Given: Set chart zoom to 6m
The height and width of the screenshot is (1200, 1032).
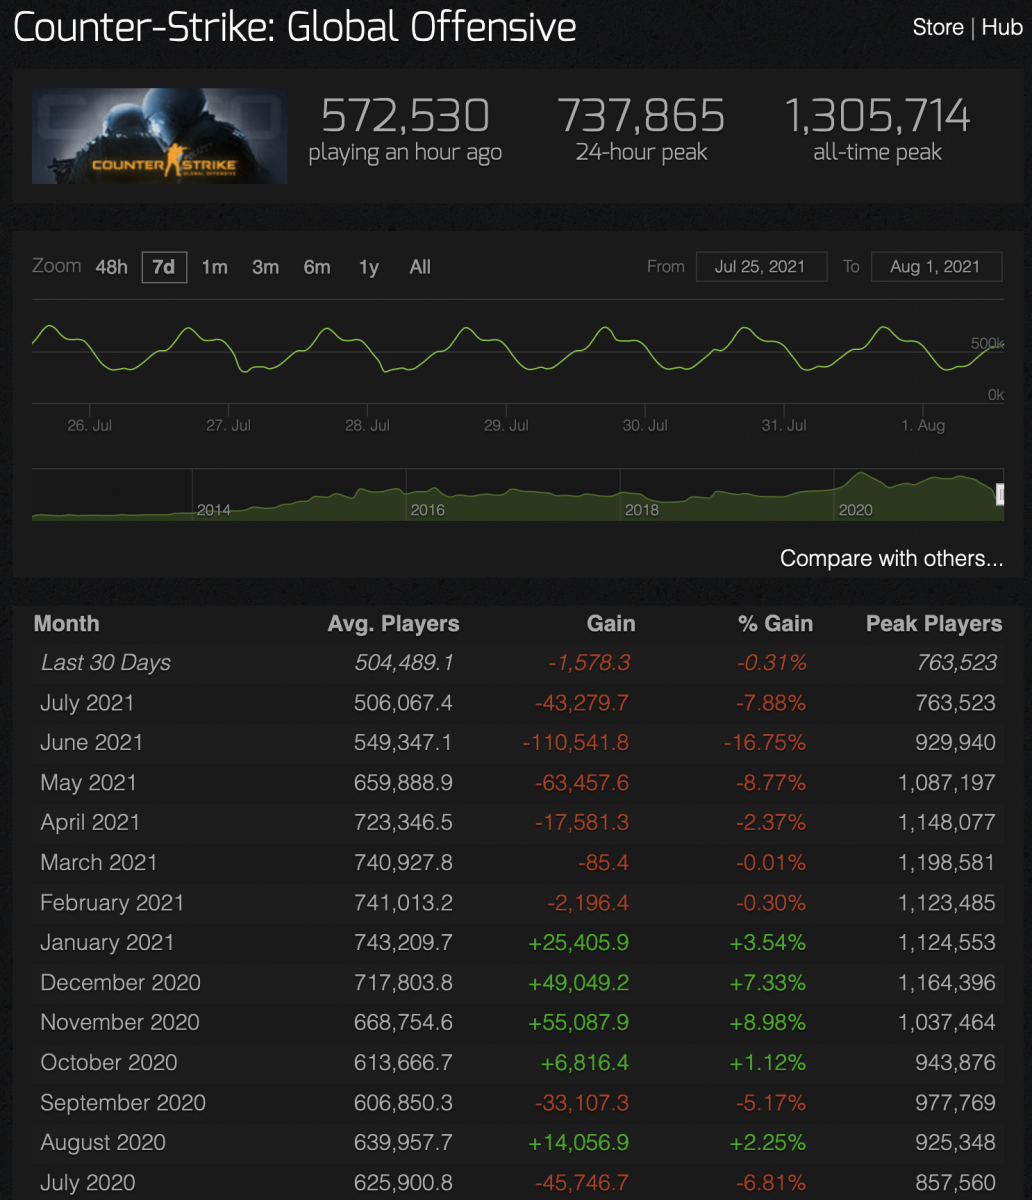Looking at the screenshot, I should (317, 267).
